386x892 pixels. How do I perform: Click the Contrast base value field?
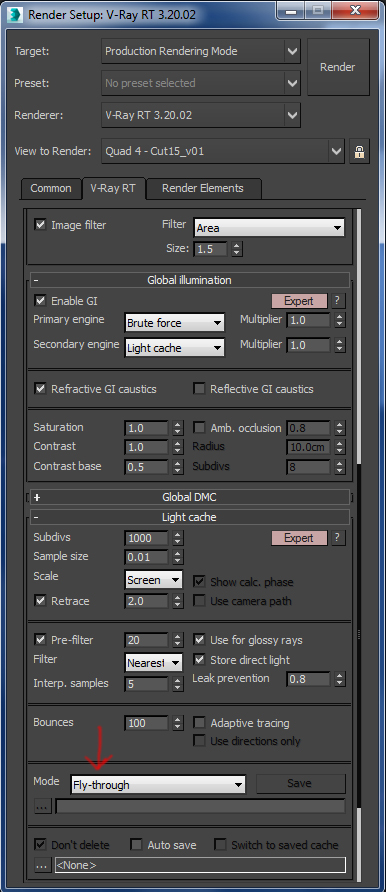[x=147, y=467]
